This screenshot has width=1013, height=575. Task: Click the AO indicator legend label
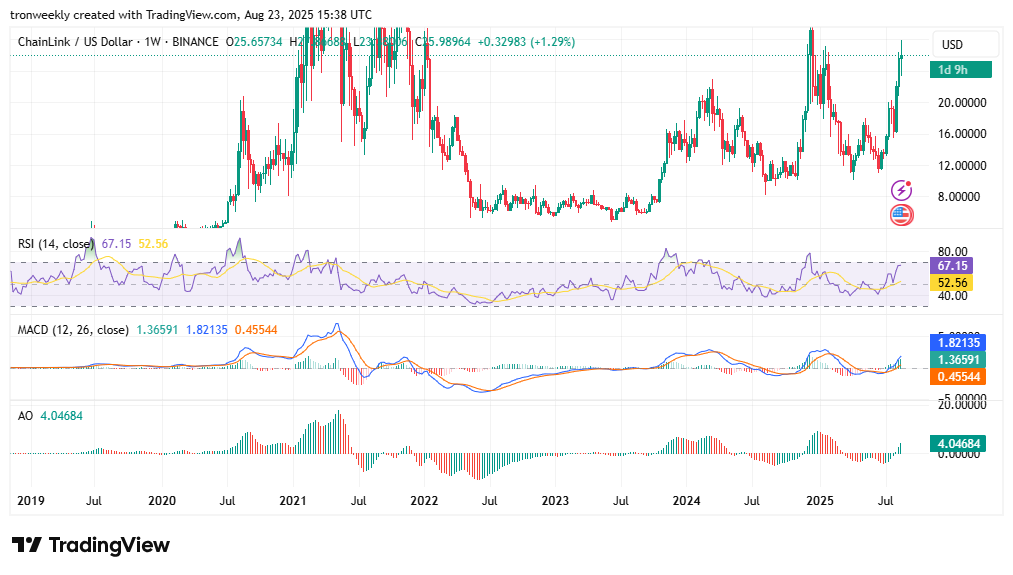click(x=27, y=414)
